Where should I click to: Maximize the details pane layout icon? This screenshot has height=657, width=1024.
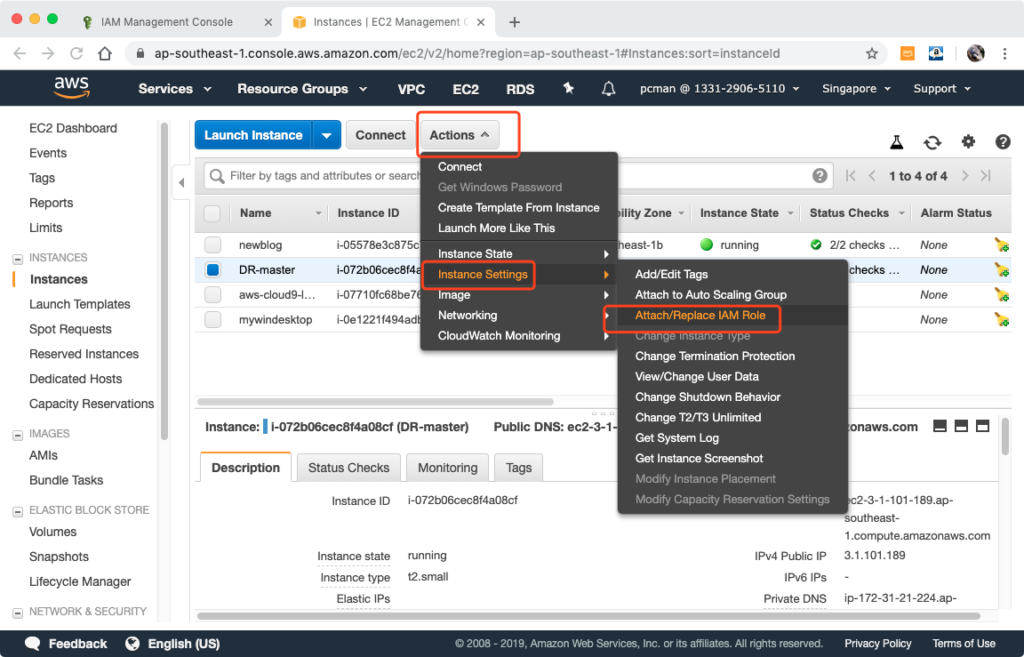[982, 426]
